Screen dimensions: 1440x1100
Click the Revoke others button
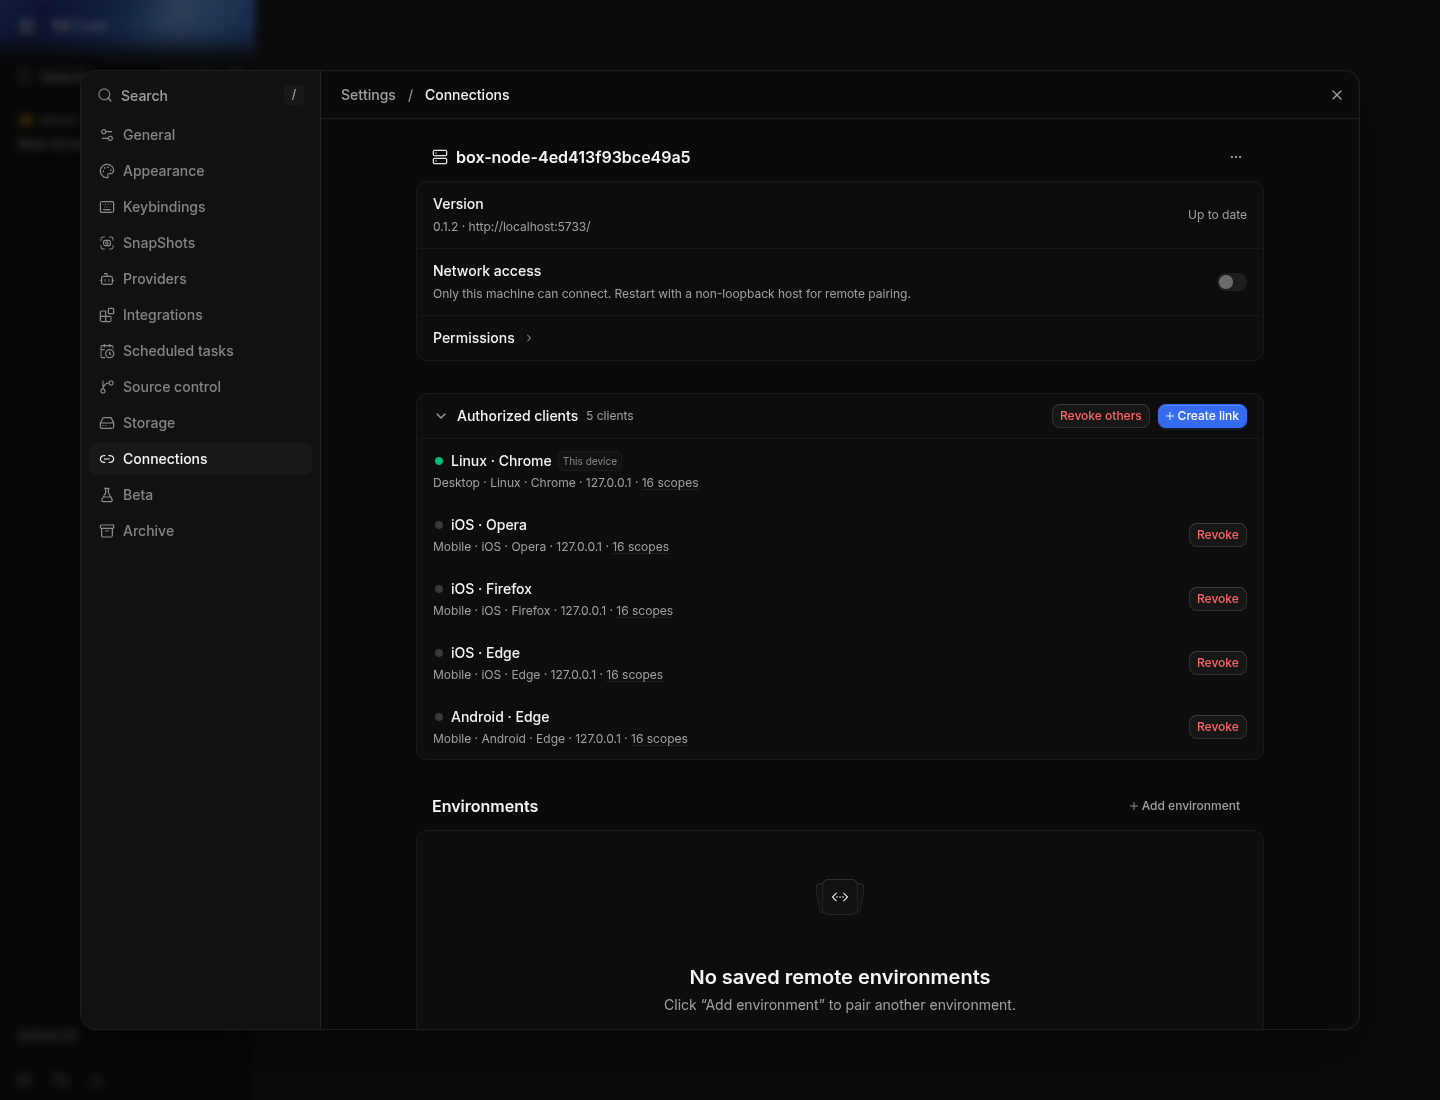tap(1101, 416)
